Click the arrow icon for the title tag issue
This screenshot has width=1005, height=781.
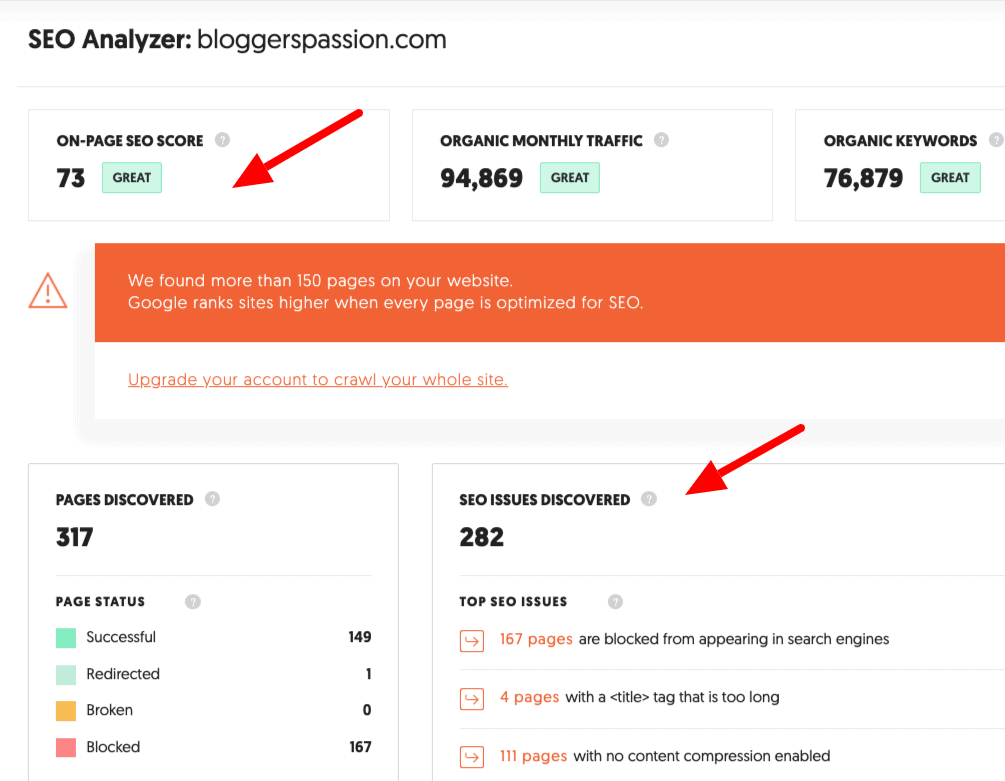coord(471,698)
